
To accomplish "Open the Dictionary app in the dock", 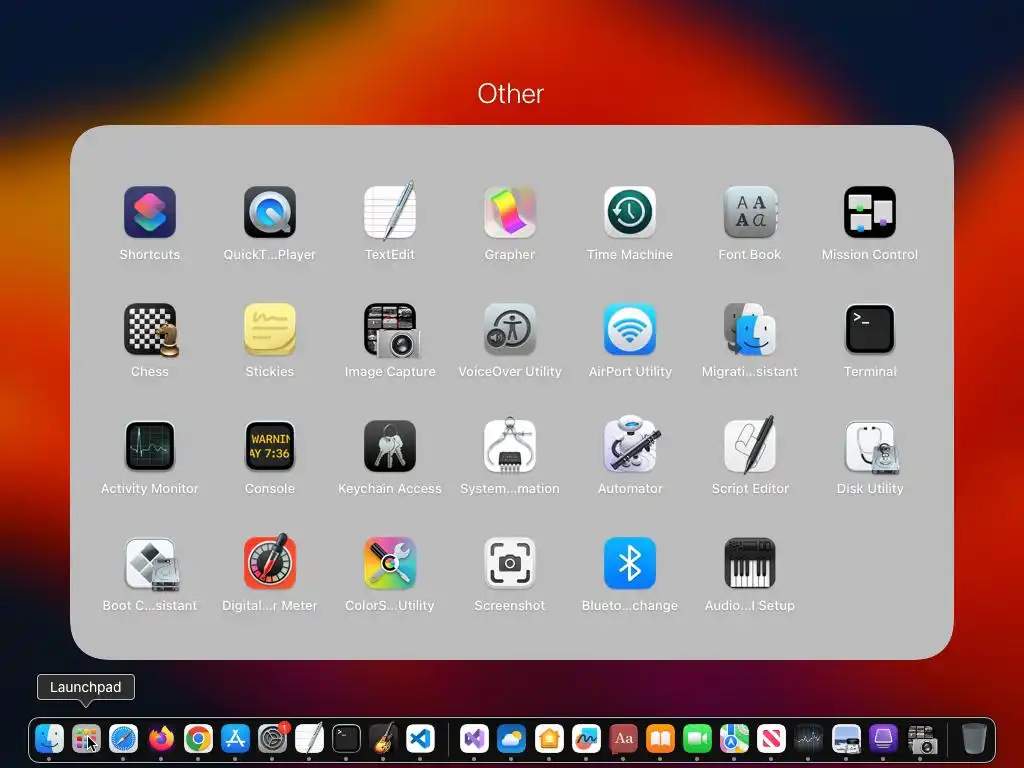I will click(x=623, y=739).
